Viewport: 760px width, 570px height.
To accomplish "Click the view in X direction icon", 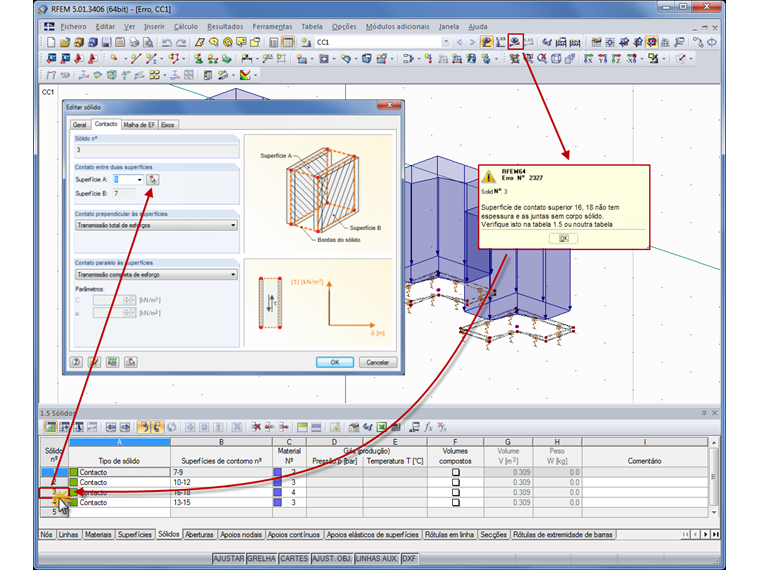I will tap(588, 59).
